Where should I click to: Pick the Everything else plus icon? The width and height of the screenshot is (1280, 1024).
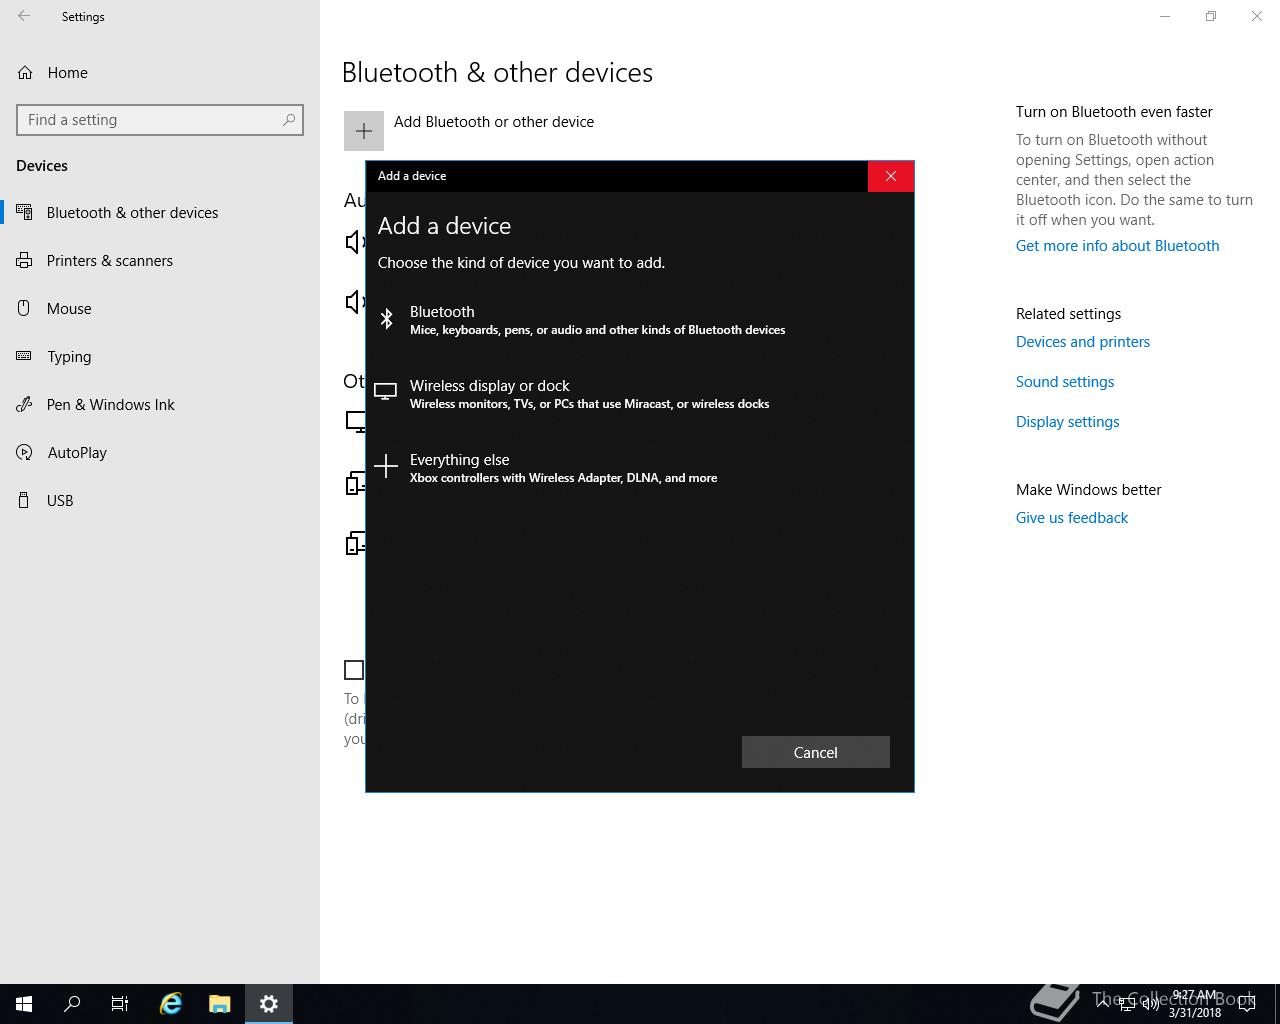386,466
